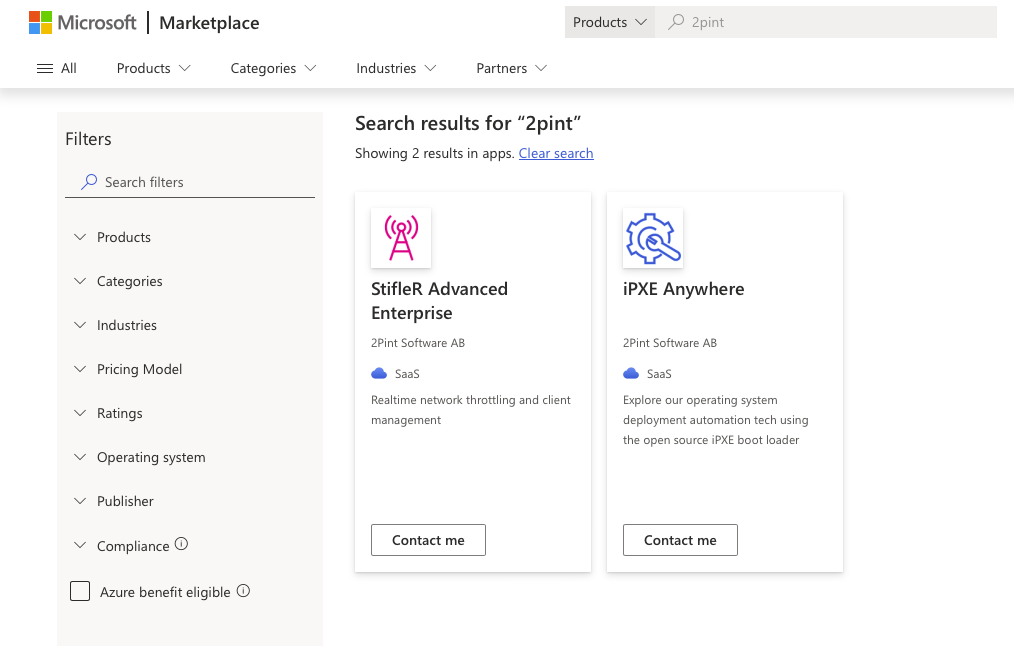Go to Marketplace home link
Screen dimensions: 1014x646
[x=209, y=23]
